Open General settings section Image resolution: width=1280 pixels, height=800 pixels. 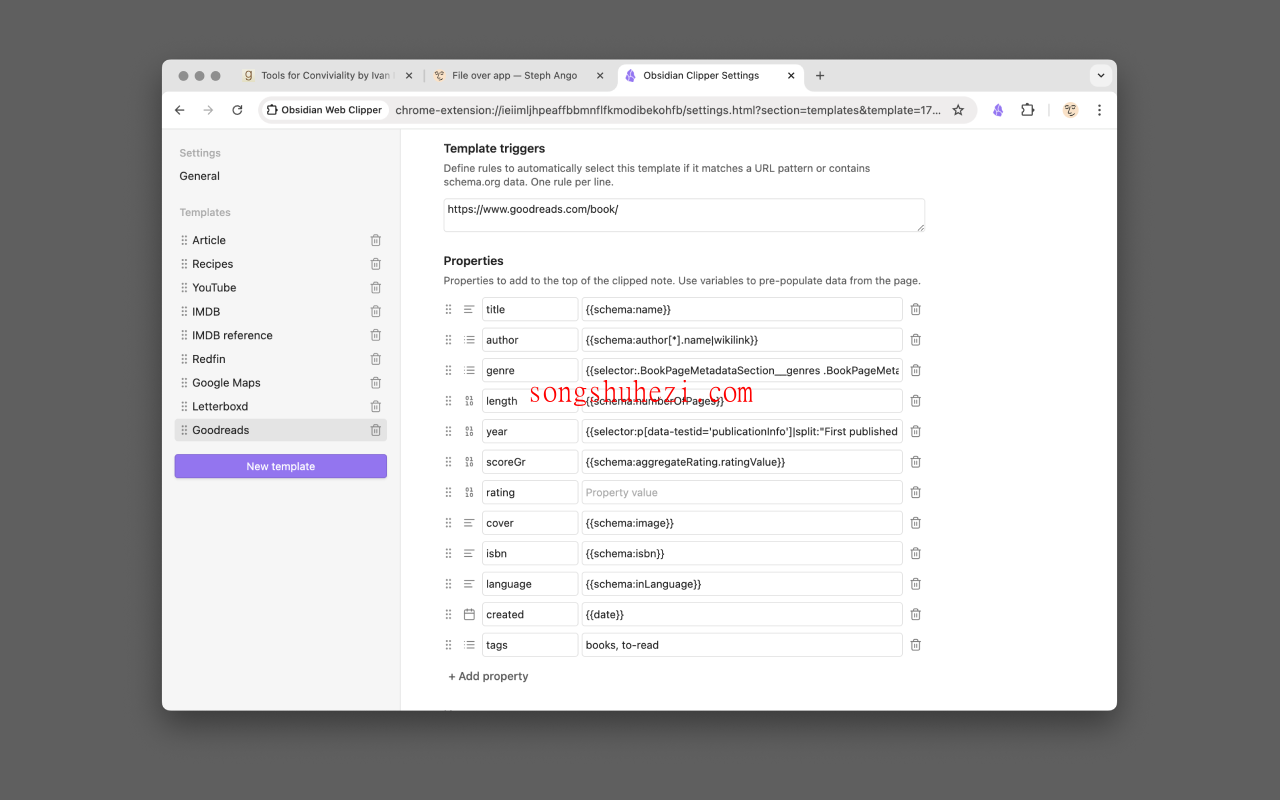click(200, 176)
